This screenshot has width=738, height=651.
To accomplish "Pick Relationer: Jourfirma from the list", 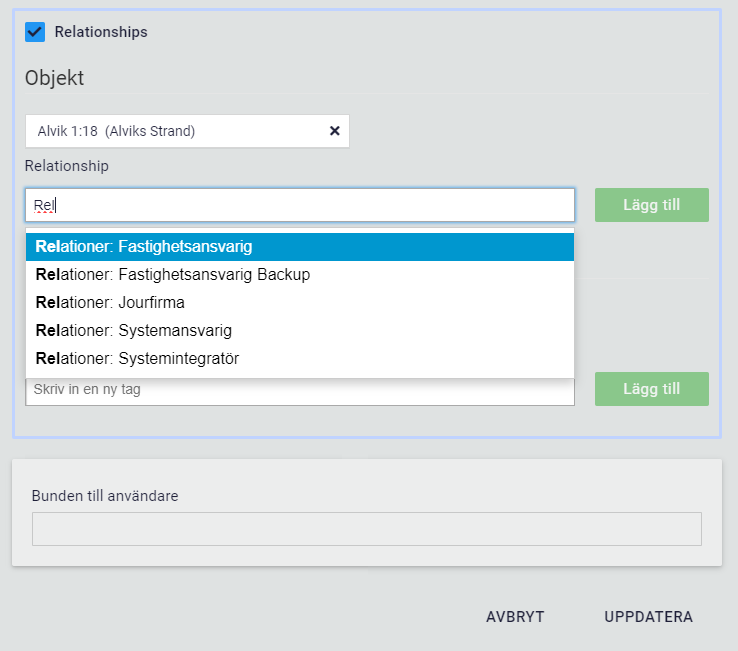I will [x=300, y=302].
